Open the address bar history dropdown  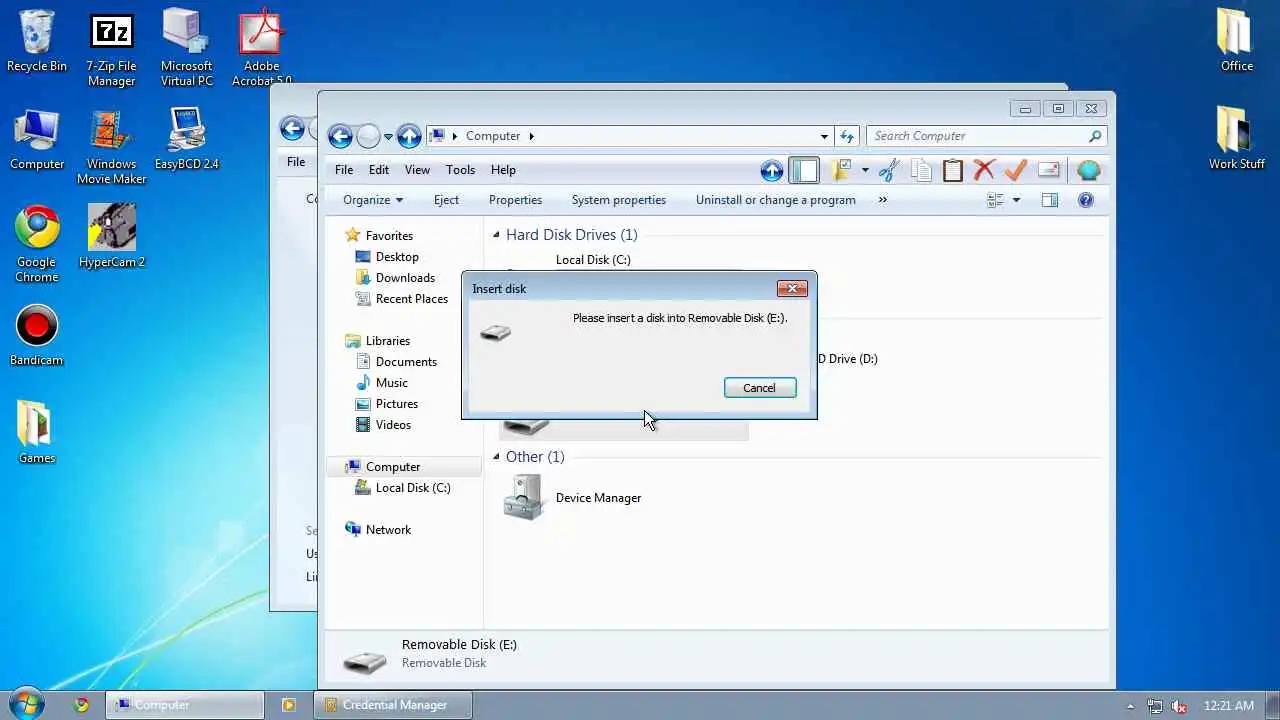[824, 136]
